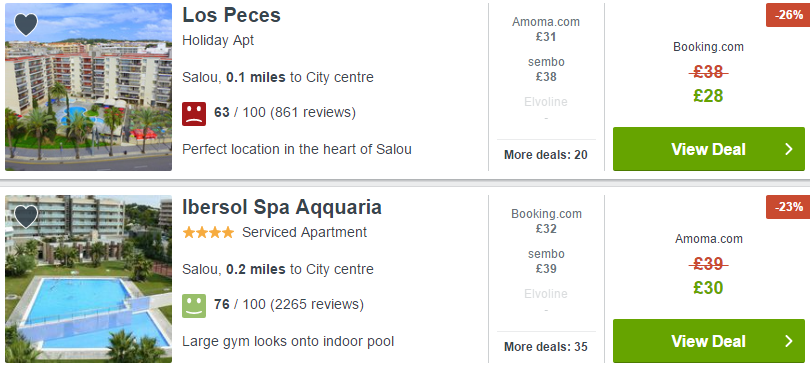Click the red sad face rating icon

(194, 114)
